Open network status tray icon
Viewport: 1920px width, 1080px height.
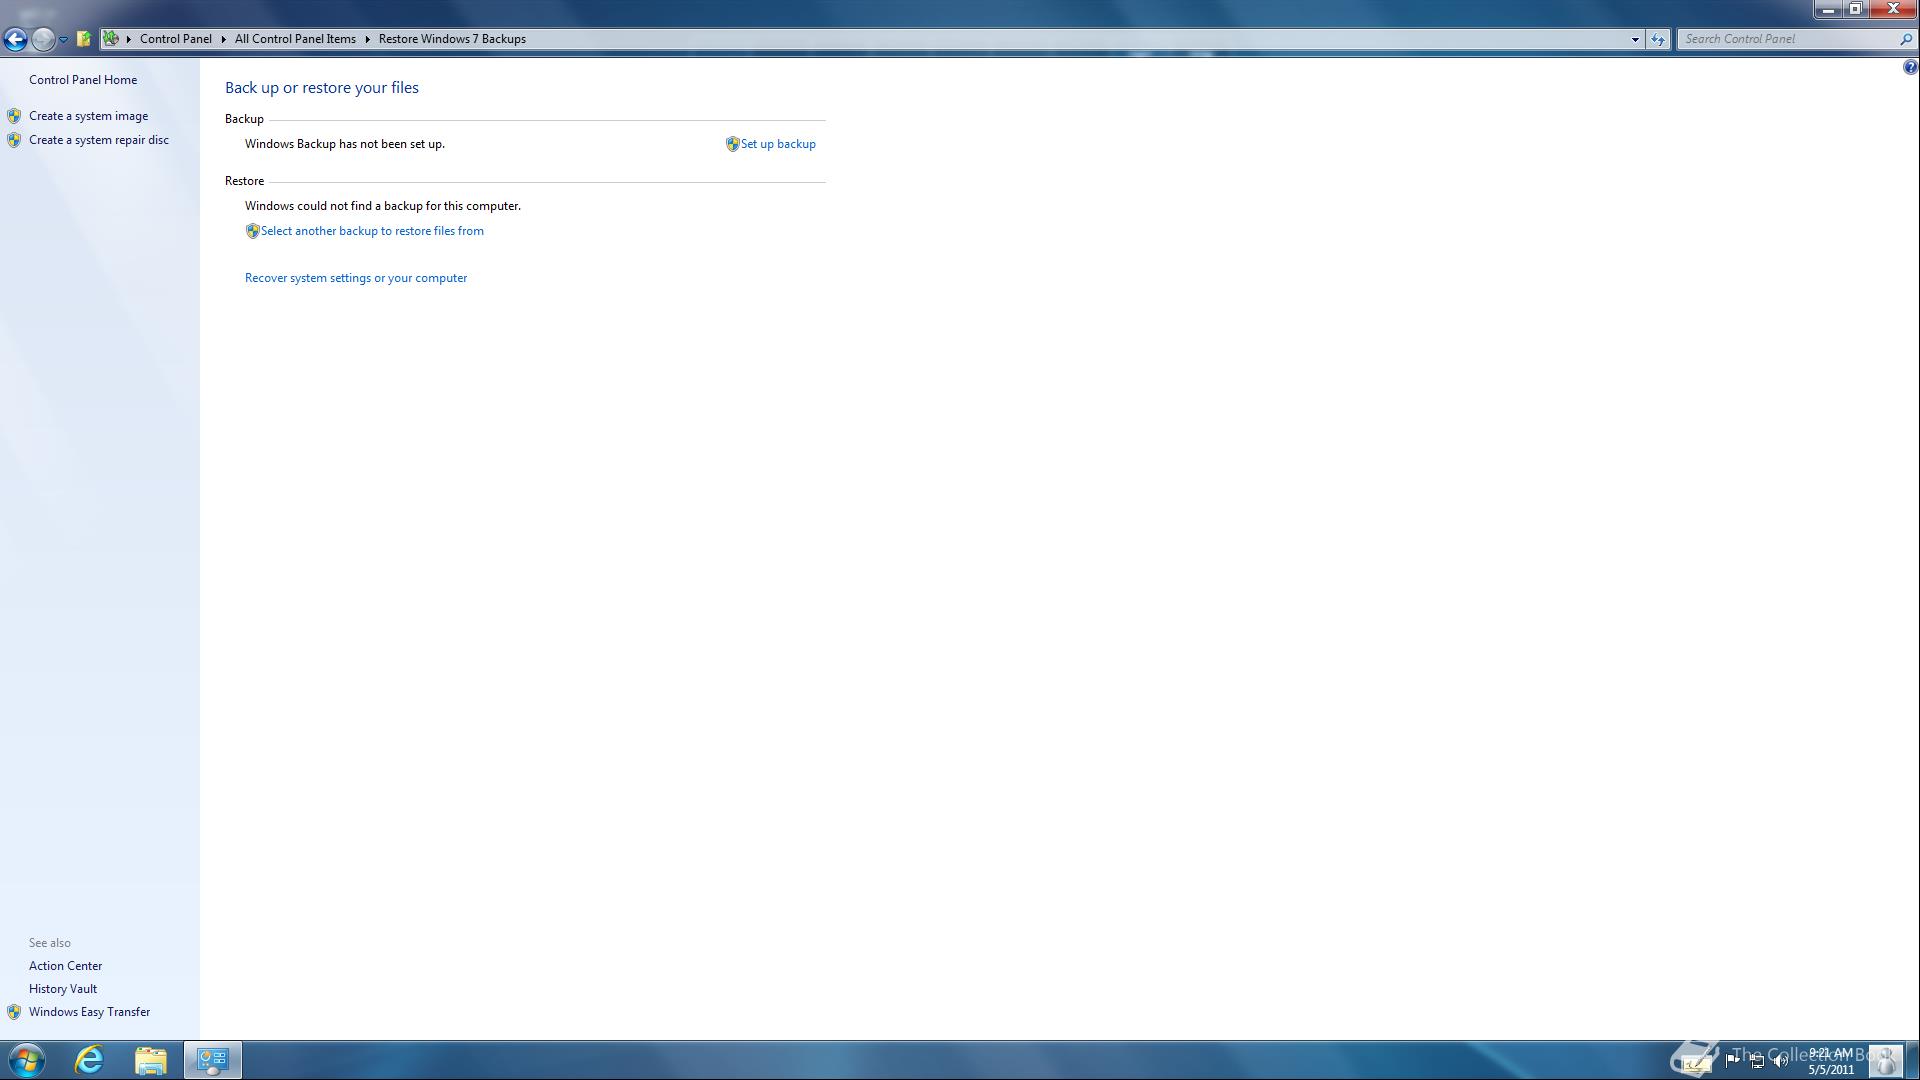tap(1757, 1061)
